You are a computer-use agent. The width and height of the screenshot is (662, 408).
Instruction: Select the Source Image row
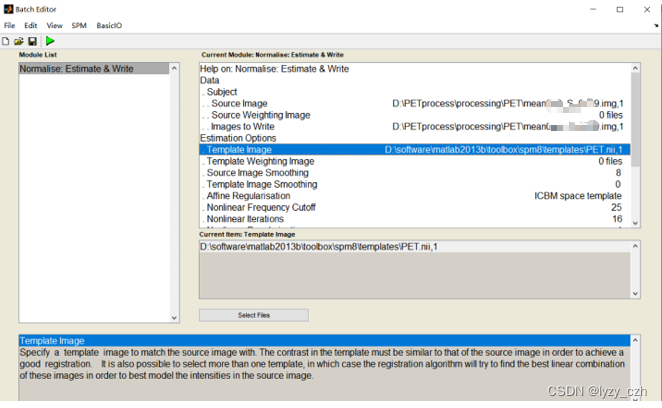415,103
